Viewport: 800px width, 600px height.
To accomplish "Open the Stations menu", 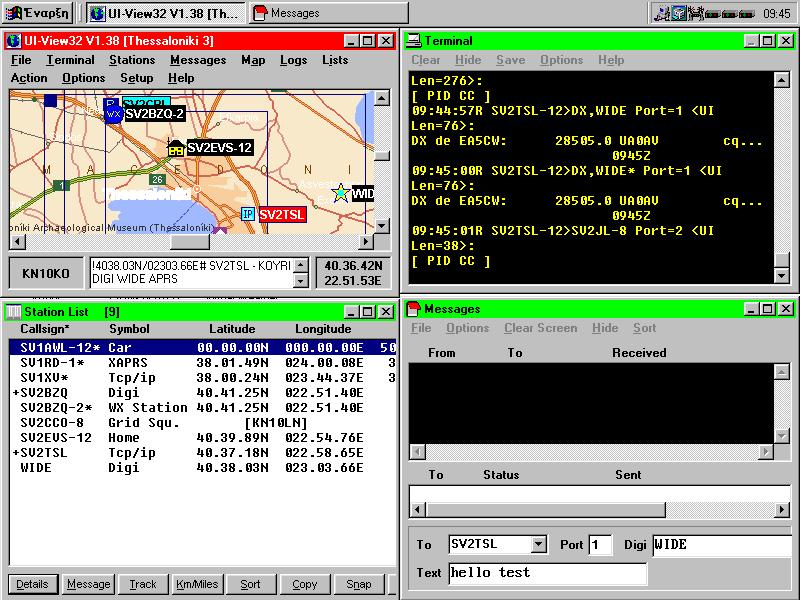I will [132, 60].
